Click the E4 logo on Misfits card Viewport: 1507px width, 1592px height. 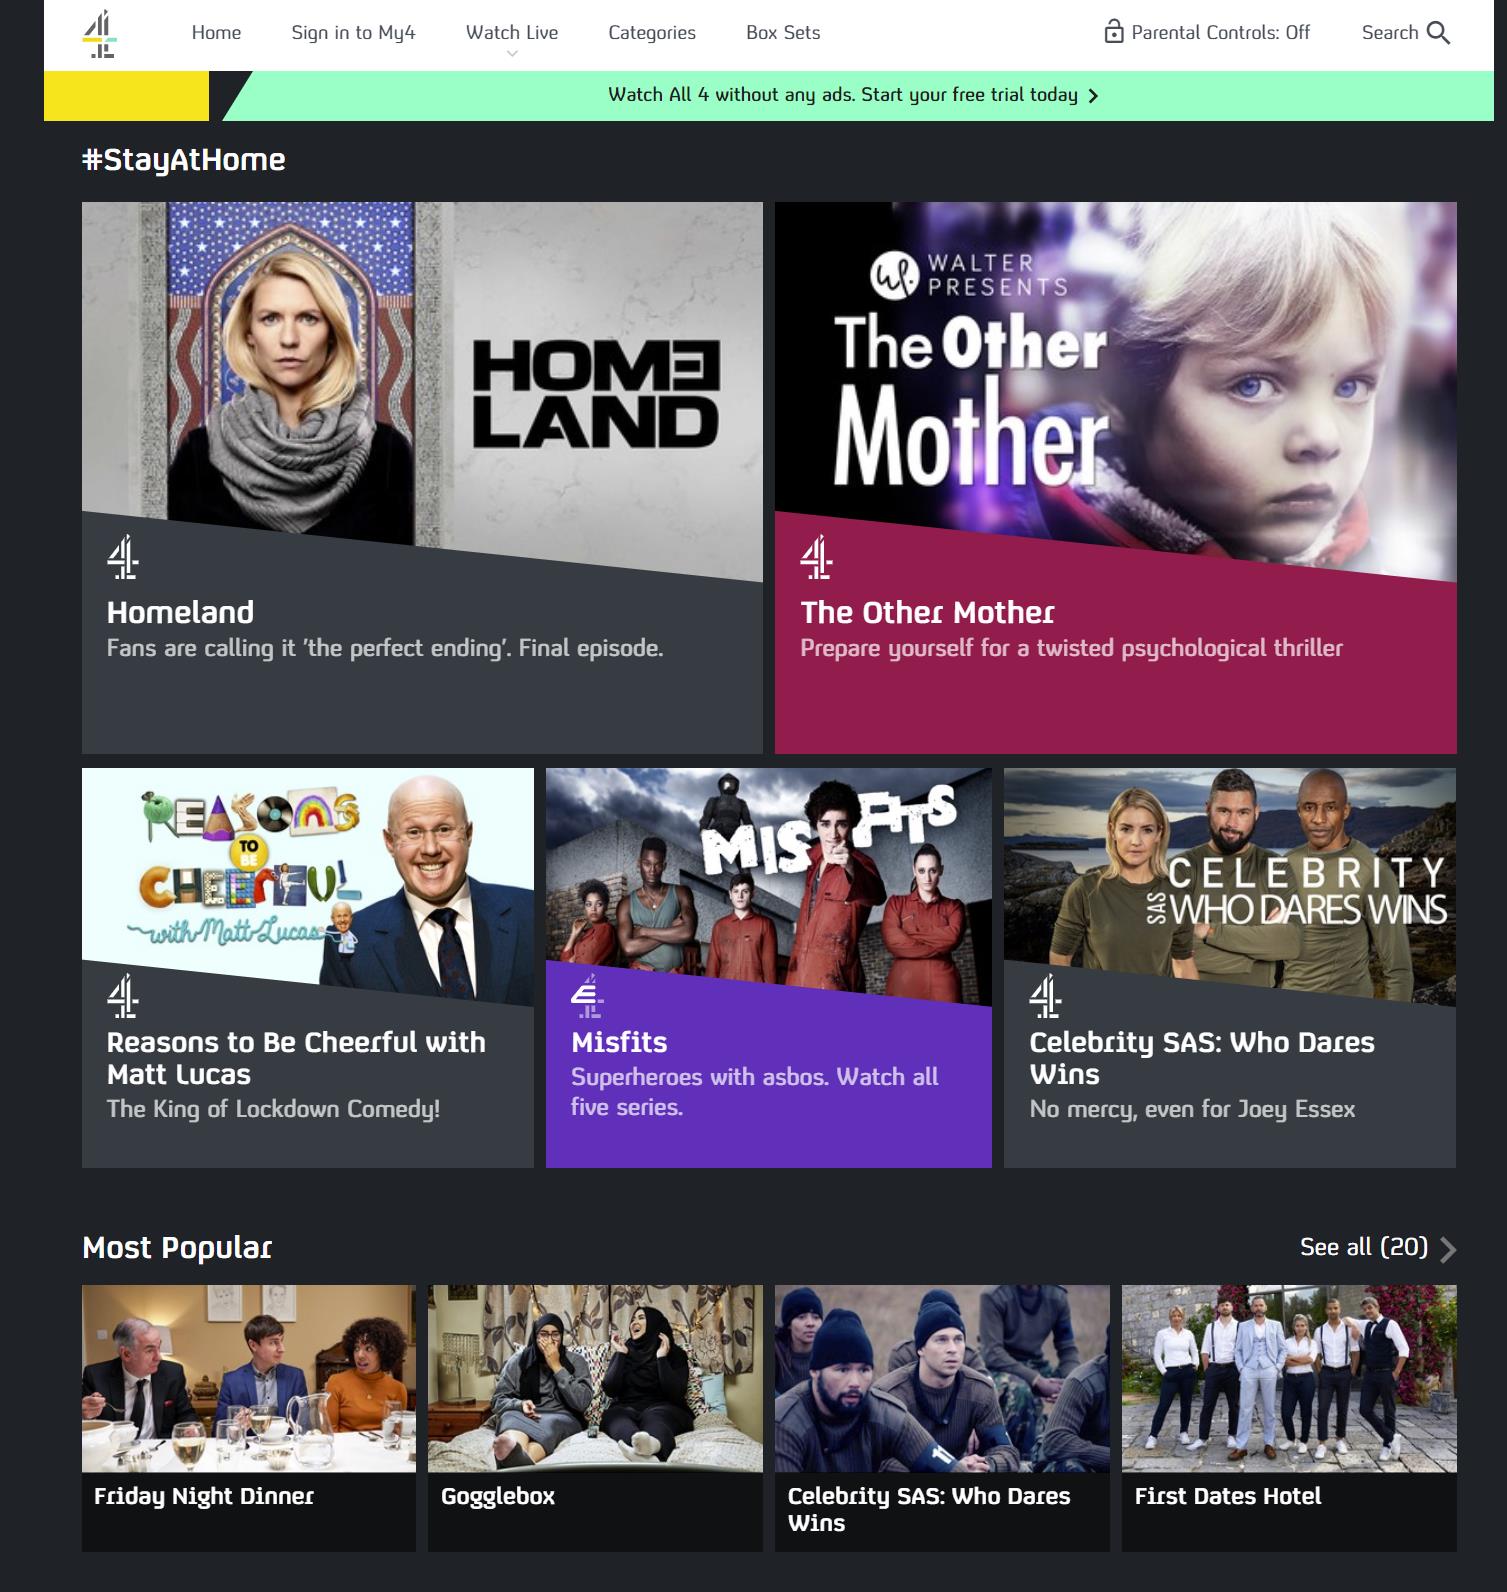tap(587, 996)
